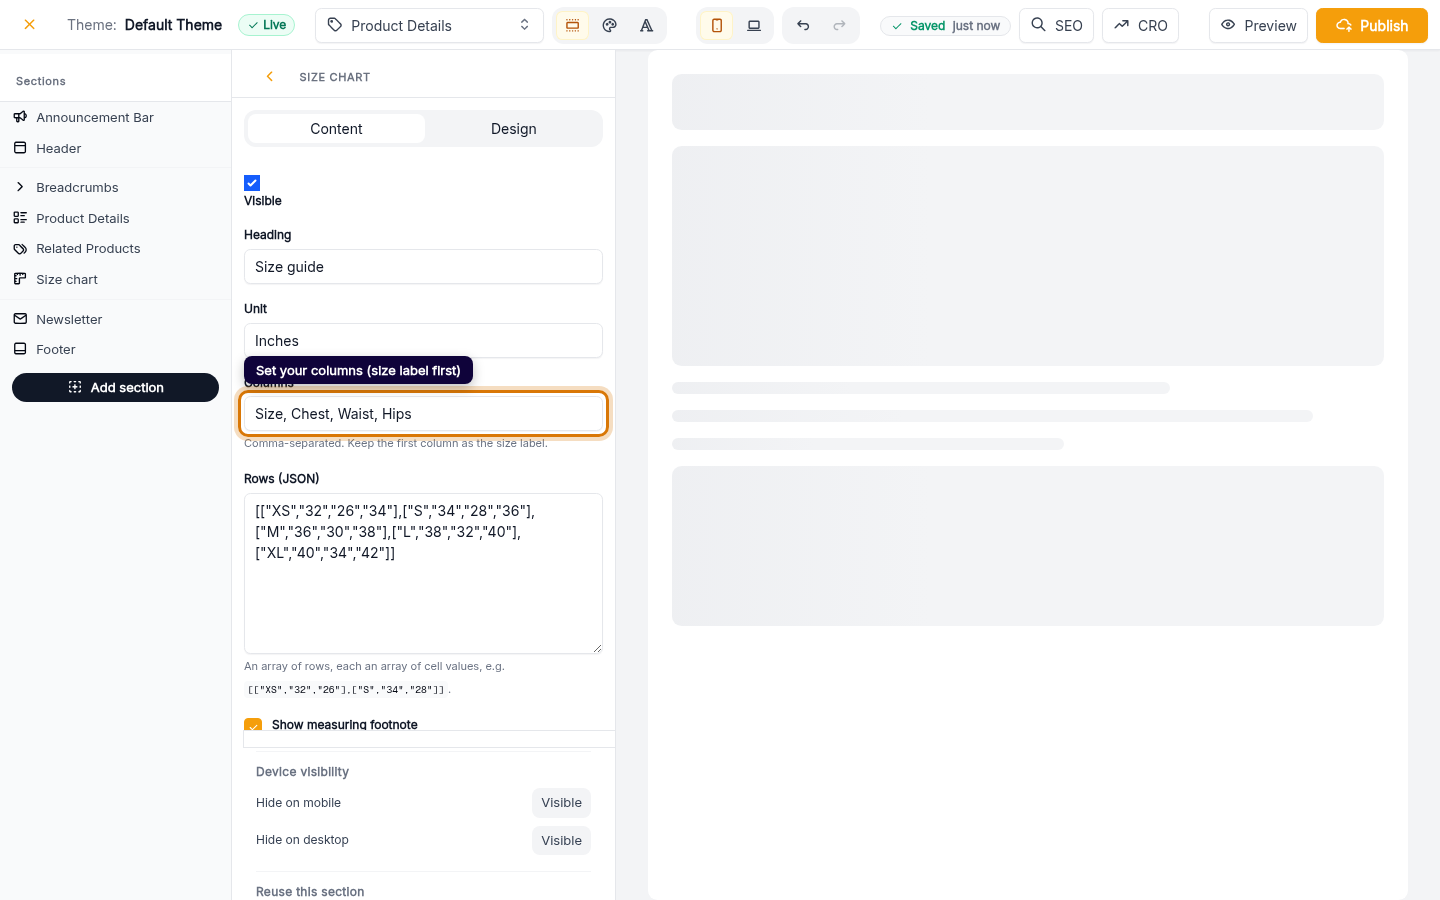Switch to desktop preview device icon
This screenshot has width=1440, height=900.
point(754,25)
